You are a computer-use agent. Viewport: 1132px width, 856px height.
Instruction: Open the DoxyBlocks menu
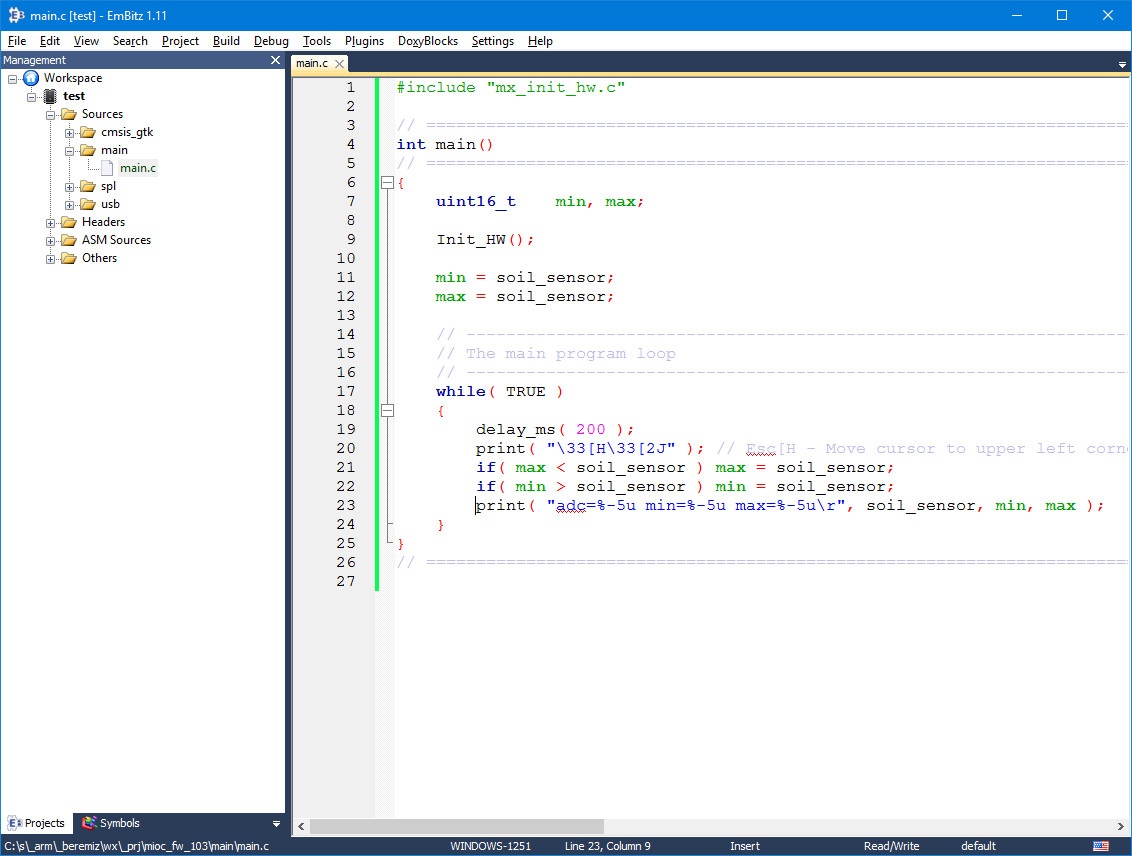(x=427, y=41)
